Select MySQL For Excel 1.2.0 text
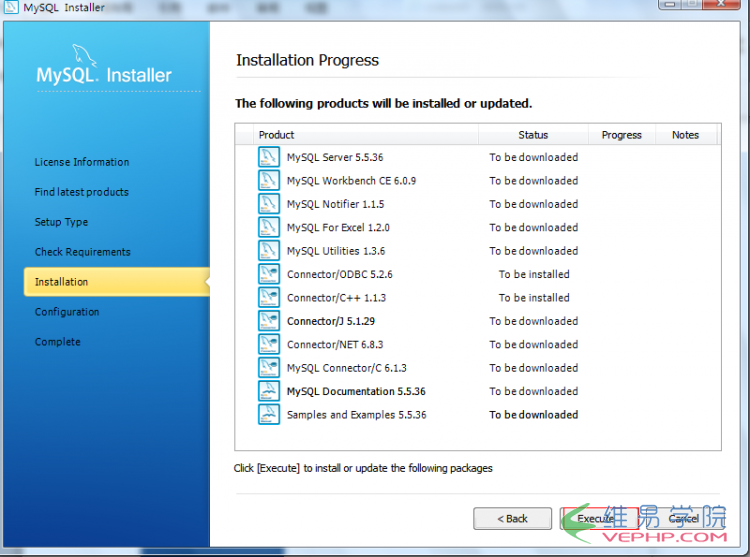Viewport: 750px width, 557px height. [338, 228]
